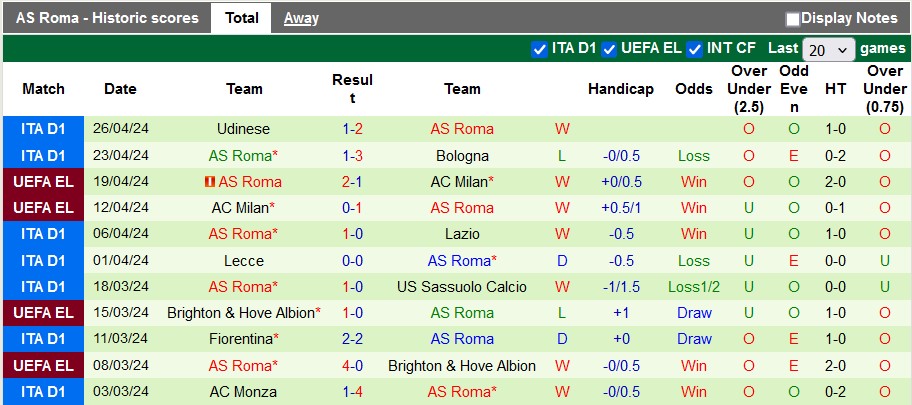Viewport: 912px width, 405px height.
Task: Open the 4-0 result versus Brighton
Action: pyautogui.click(x=352, y=366)
